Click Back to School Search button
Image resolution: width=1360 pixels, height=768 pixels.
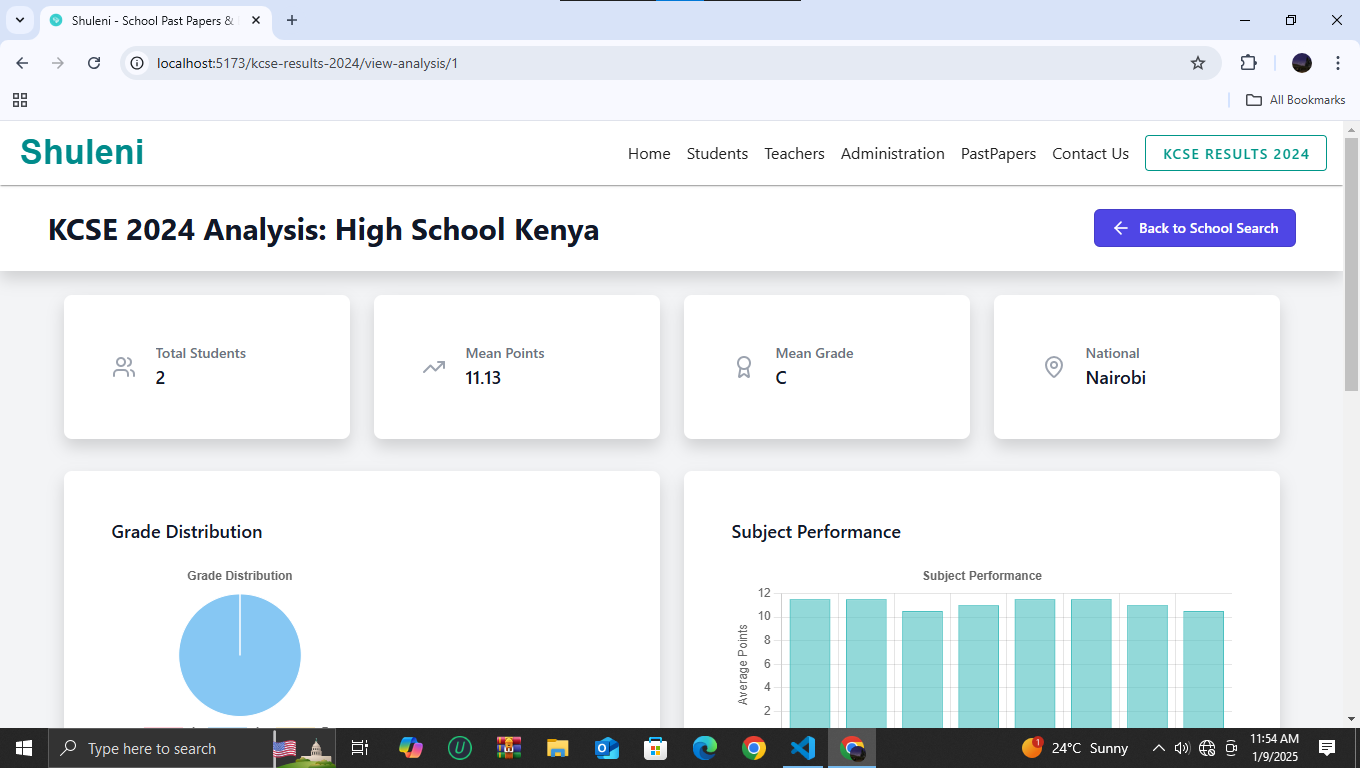click(1195, 228)
